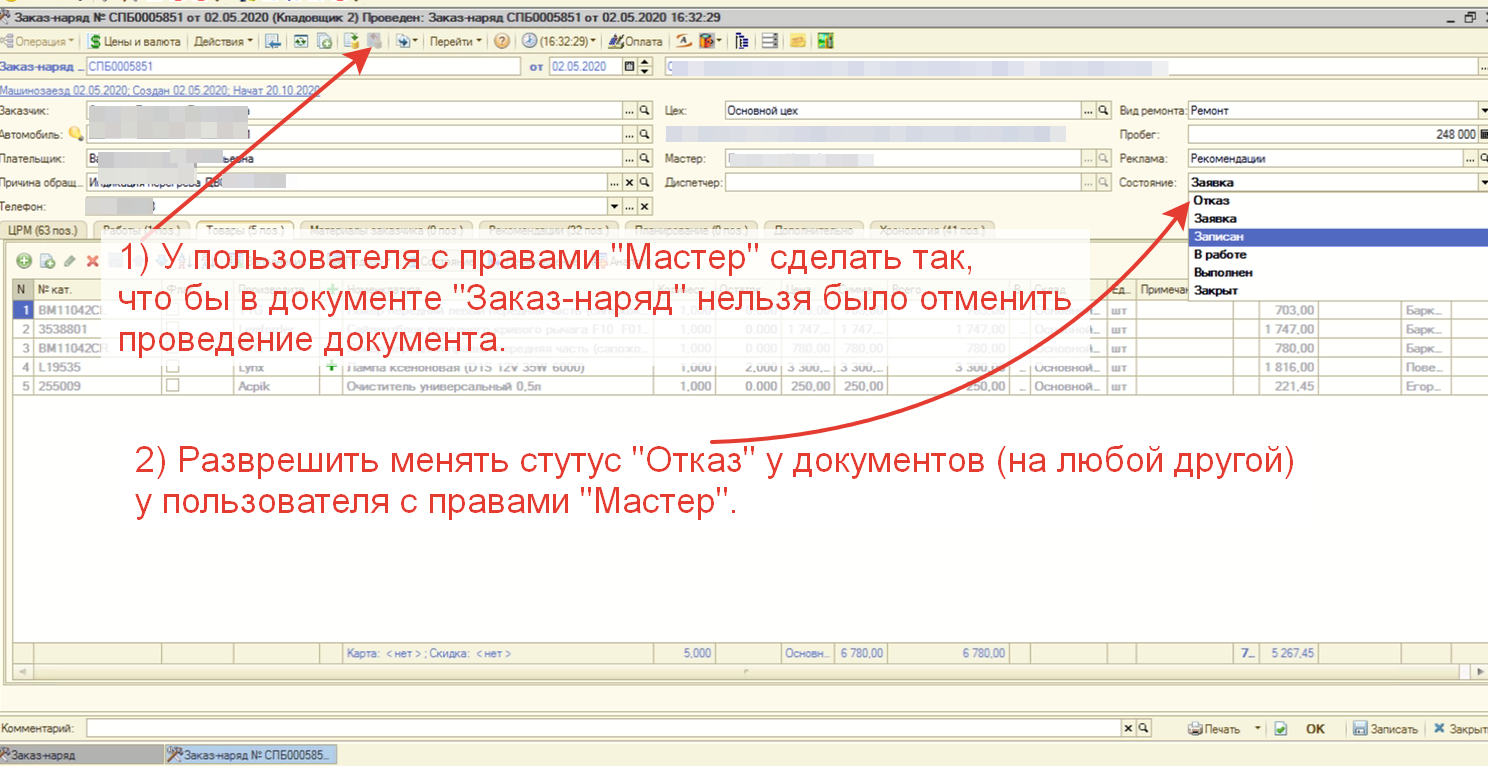
Task: Tick the checkbox in row 5 255009
Action: [173, 386]
